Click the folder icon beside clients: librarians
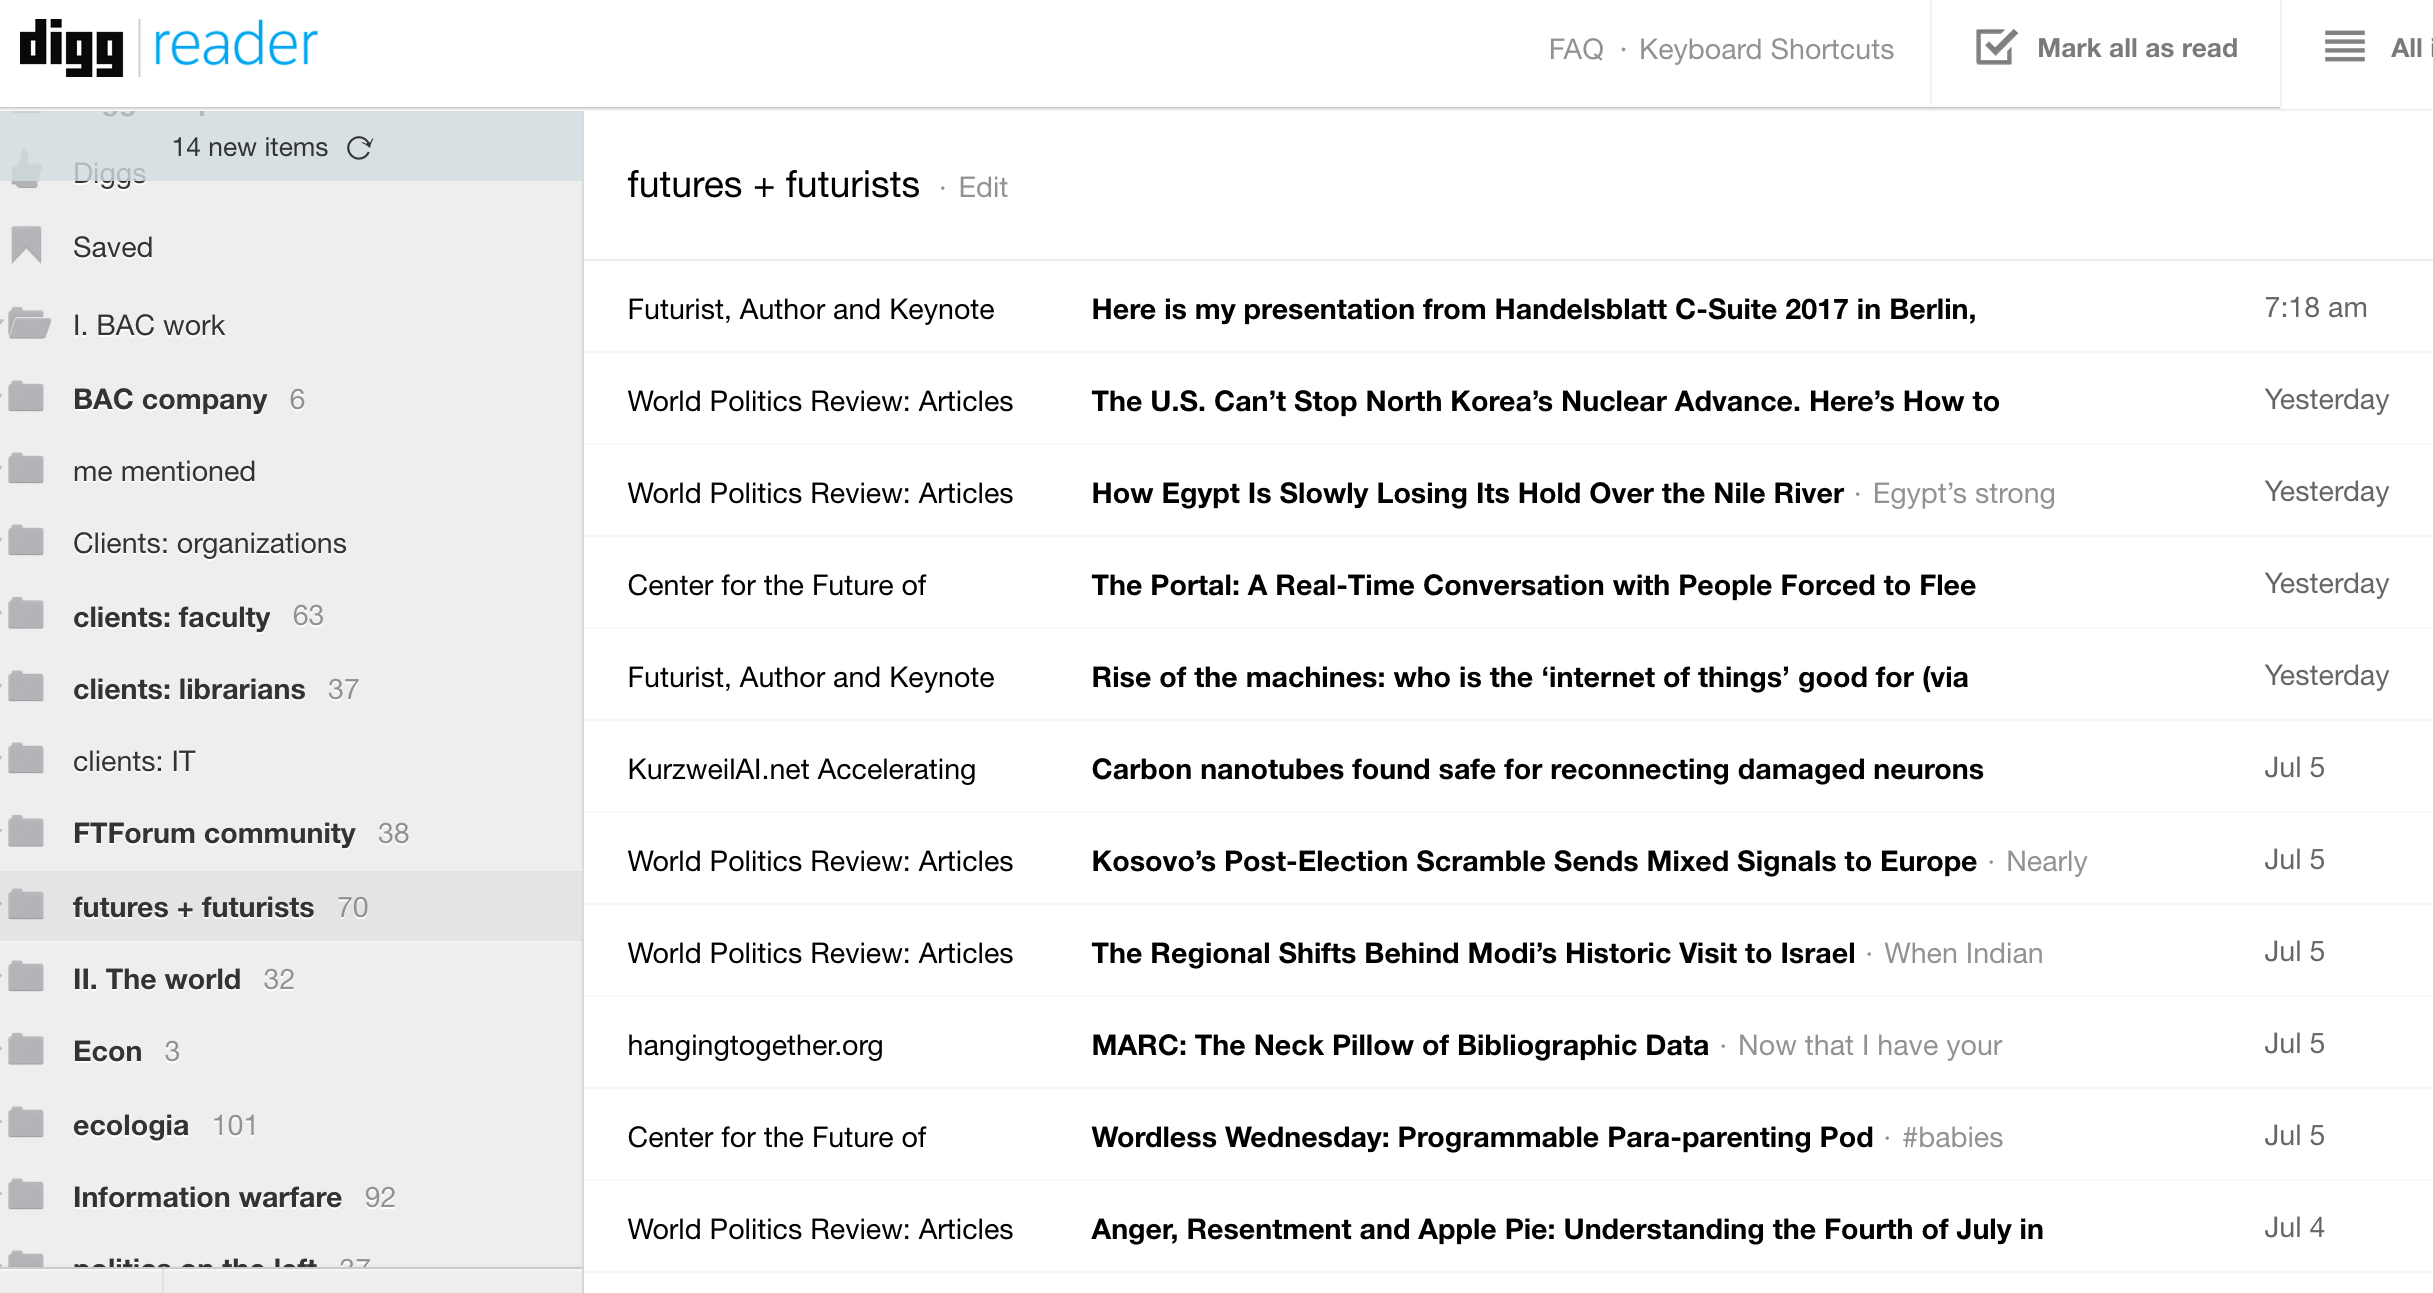 [26, 687]
